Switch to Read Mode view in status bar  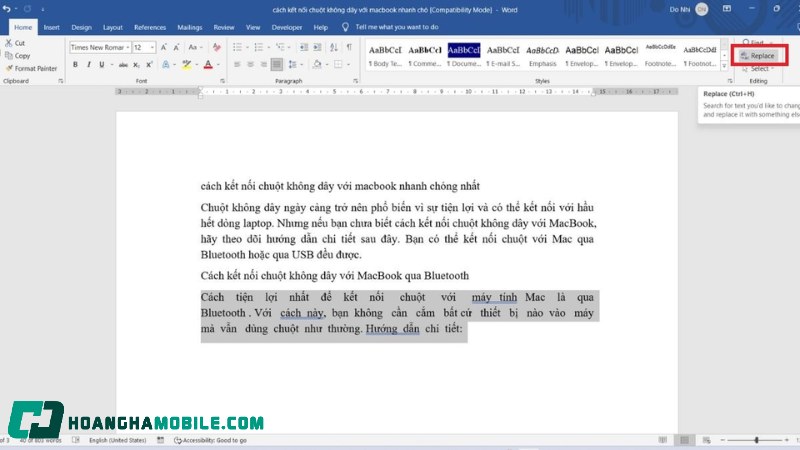click(663, 440)
